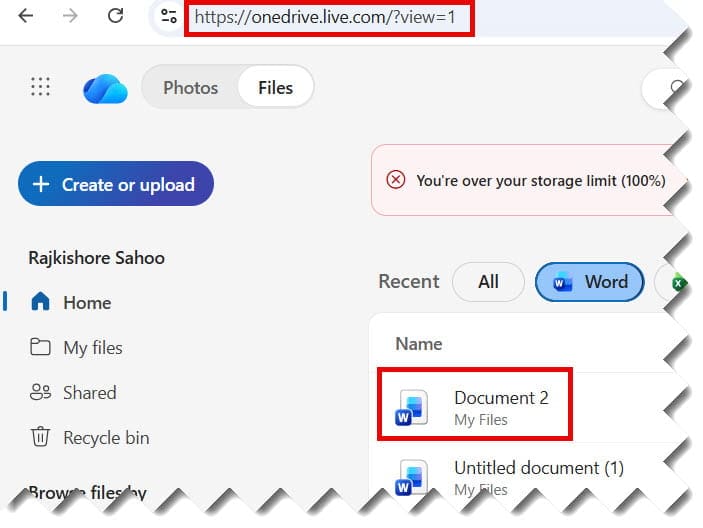This screenshot has width=703, height=528.
Task: Open site information icon beside URL
Action: pyautogui.click(x=169, y=16)
